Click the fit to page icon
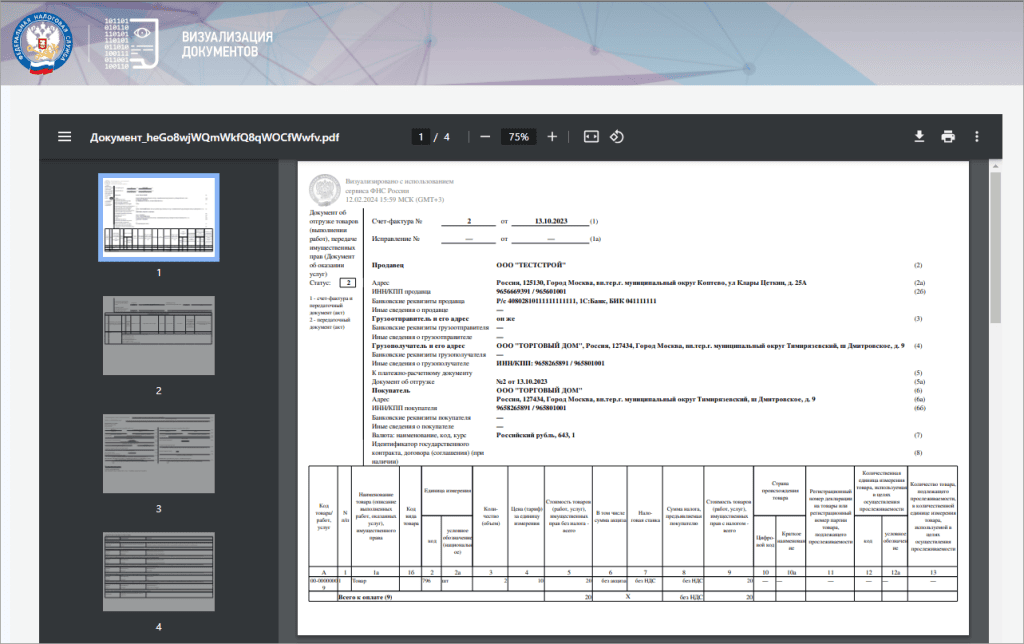The width and height of the screenshot is (1024, 644). [590, 137]
